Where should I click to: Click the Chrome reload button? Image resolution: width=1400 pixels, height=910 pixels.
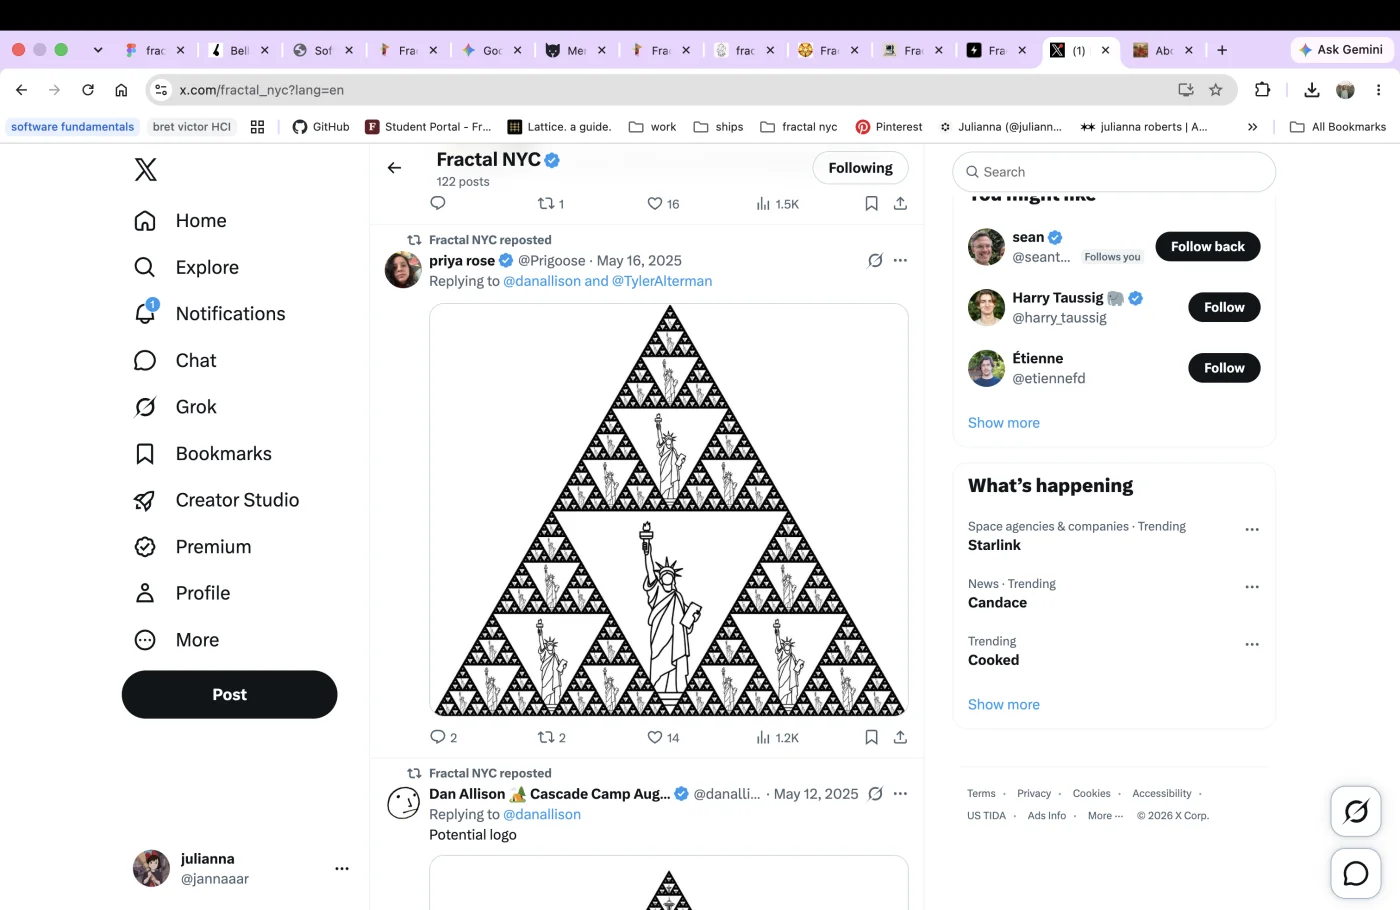[x=88, y=90]
